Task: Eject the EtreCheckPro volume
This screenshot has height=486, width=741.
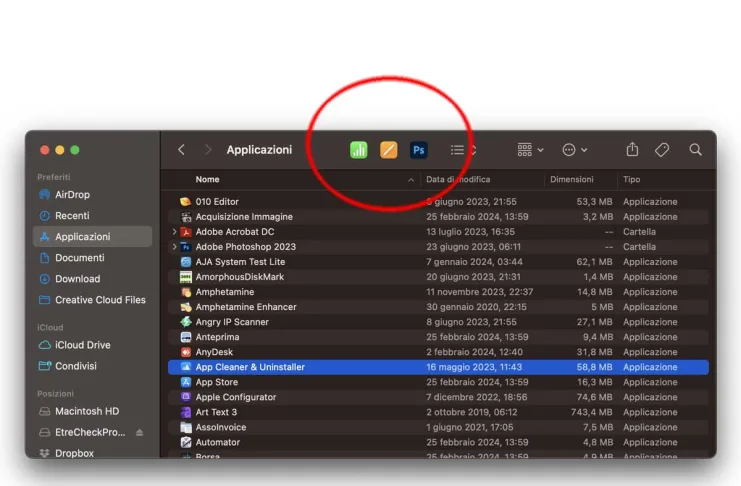Action: point(139,432)
